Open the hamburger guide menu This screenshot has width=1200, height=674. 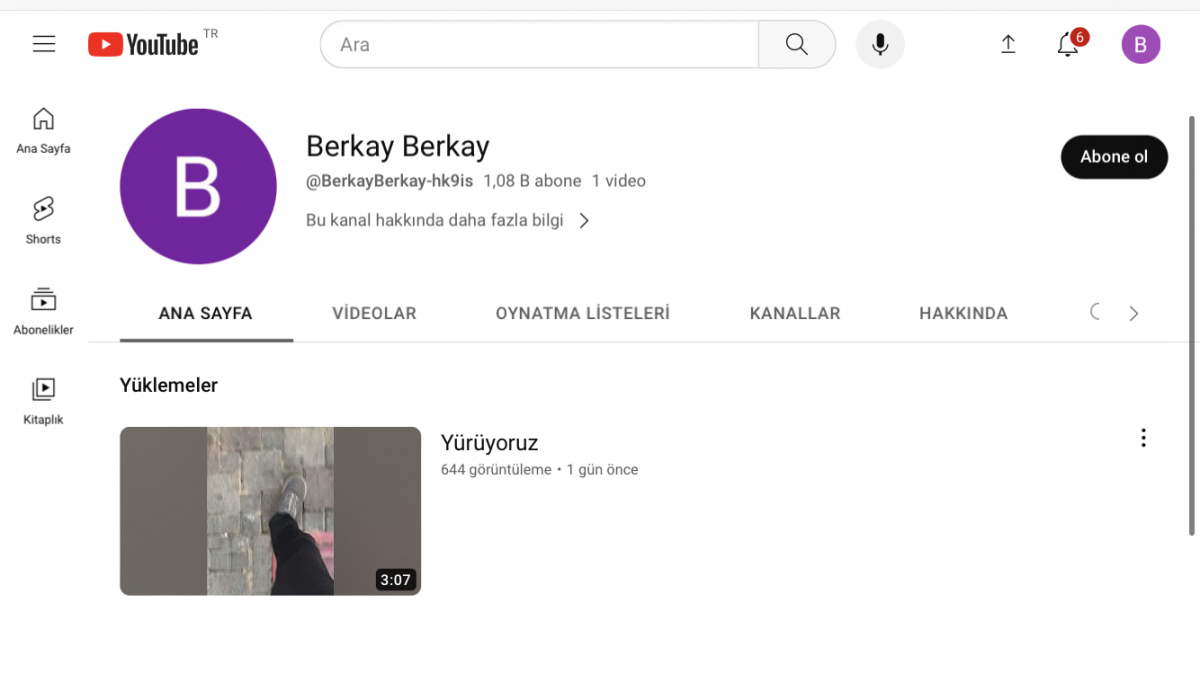(x=44, y=44)
